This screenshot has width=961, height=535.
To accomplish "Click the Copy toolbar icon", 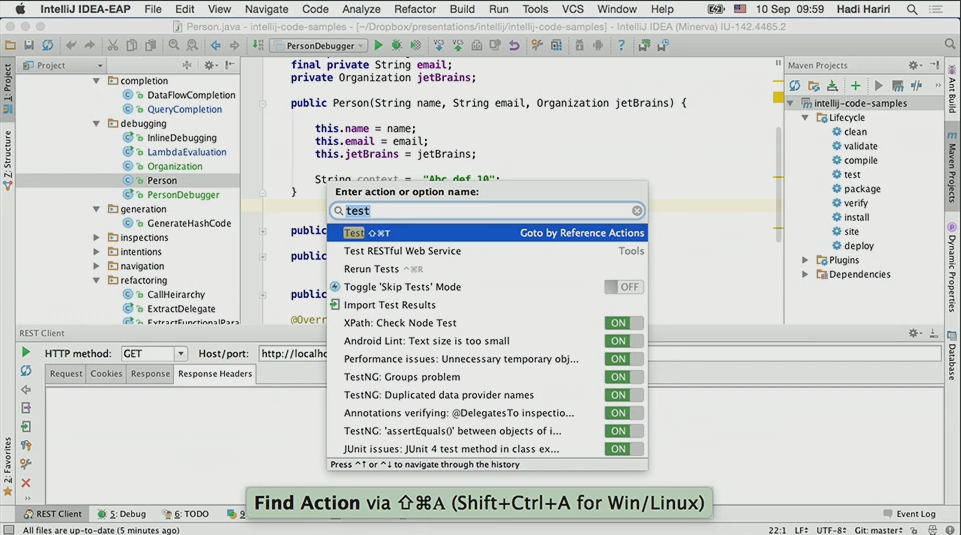I will (132, 45).
